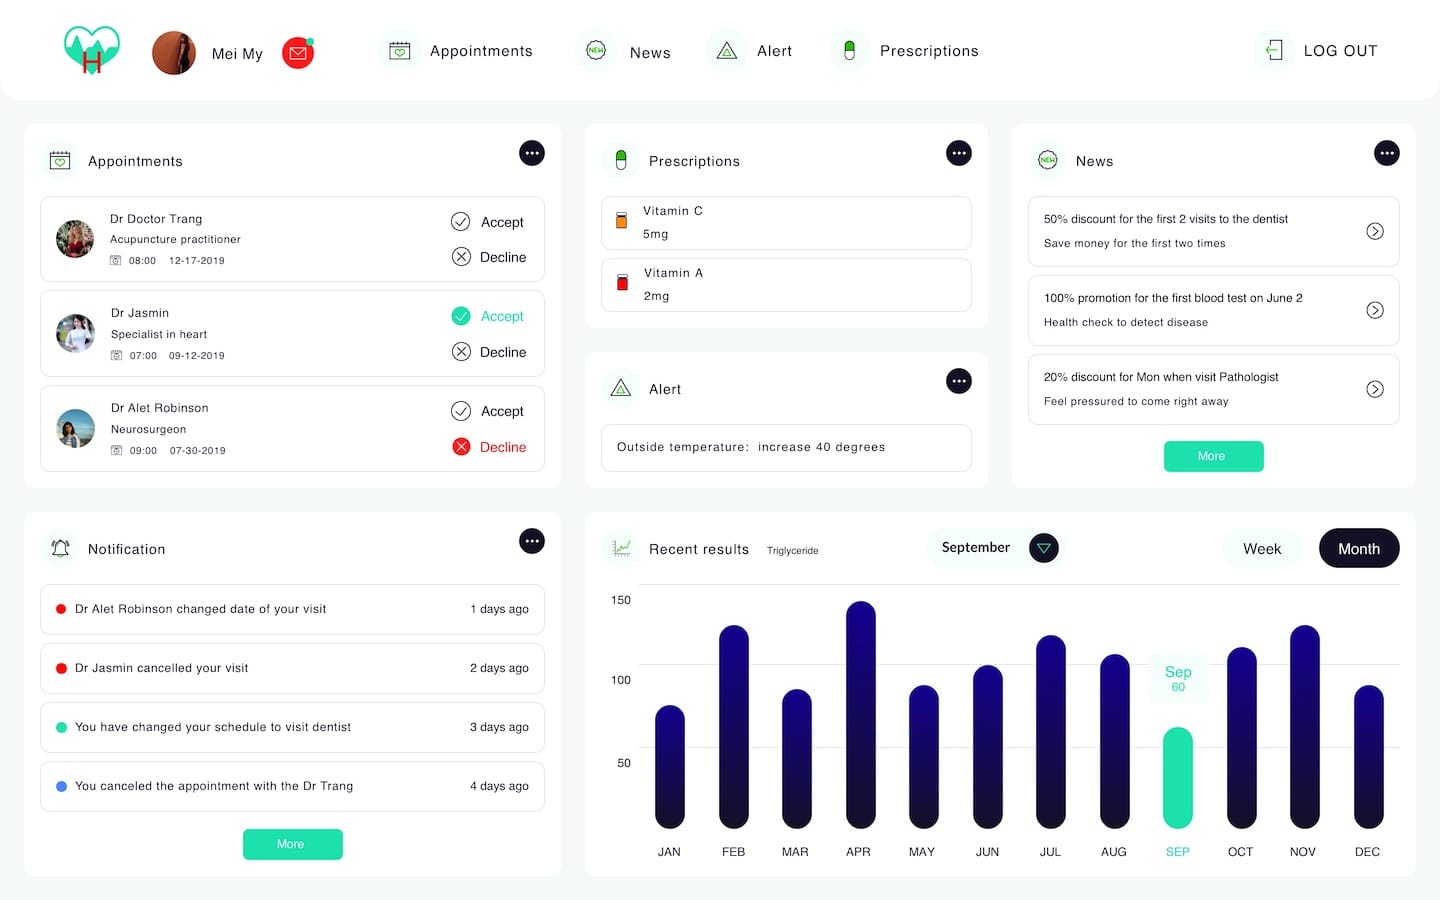
Task: Open options menu for Prescriptions panel
Action: click(959, 153)
